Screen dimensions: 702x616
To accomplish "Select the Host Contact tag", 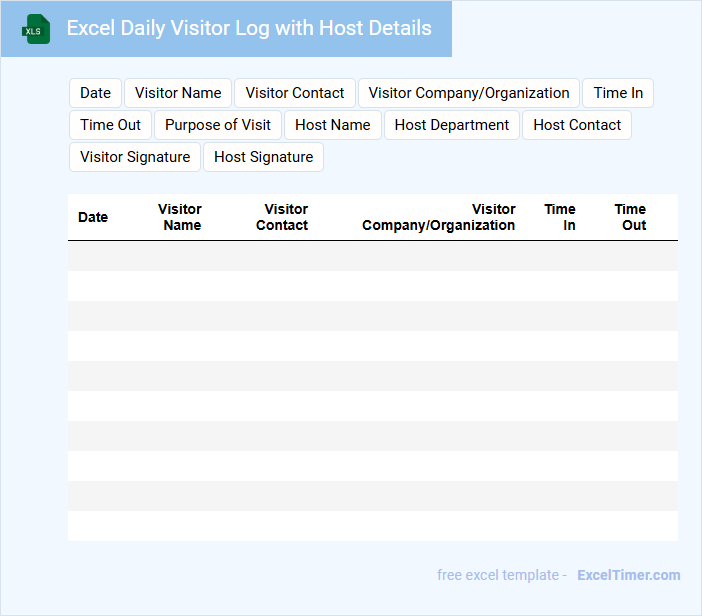I will (x=577, y=125).
